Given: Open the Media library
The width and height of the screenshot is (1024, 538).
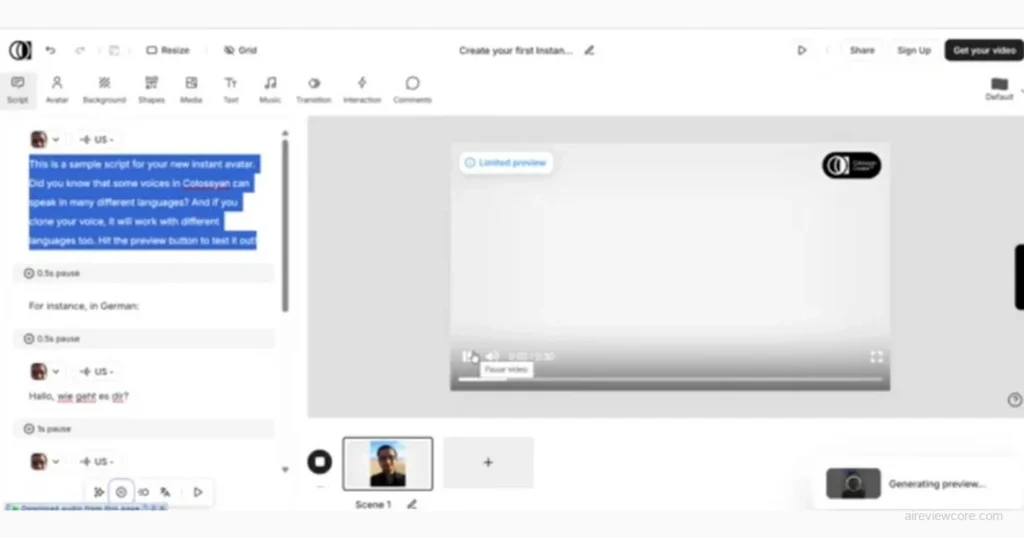Looking at the screenshot, I should pos(191,89).
